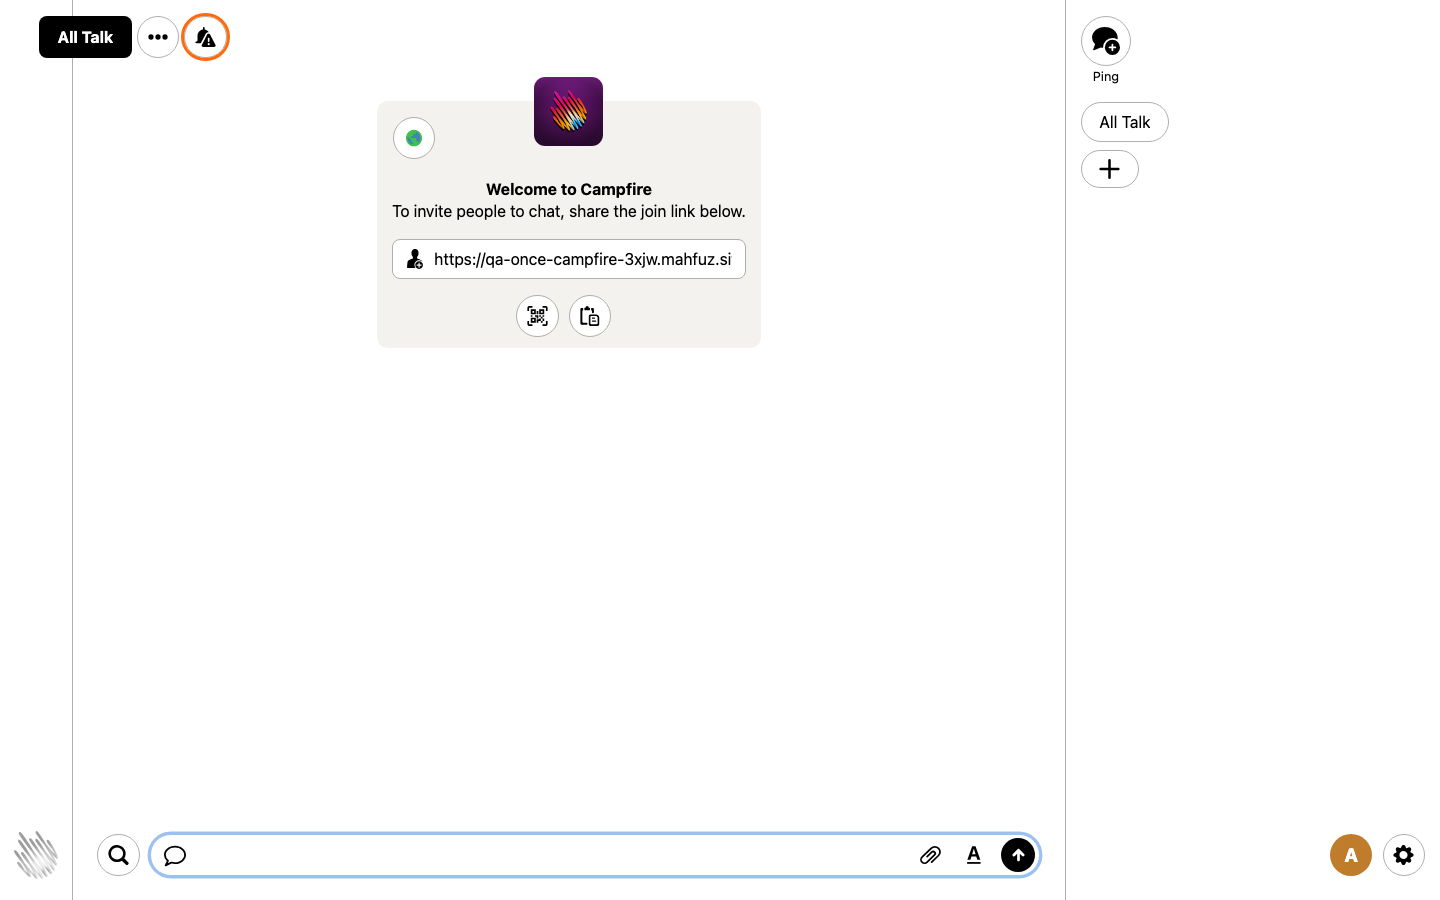1440x900 pixels.
Task: Open the room options ellipsis menu
Action: [x=158, y=37]
